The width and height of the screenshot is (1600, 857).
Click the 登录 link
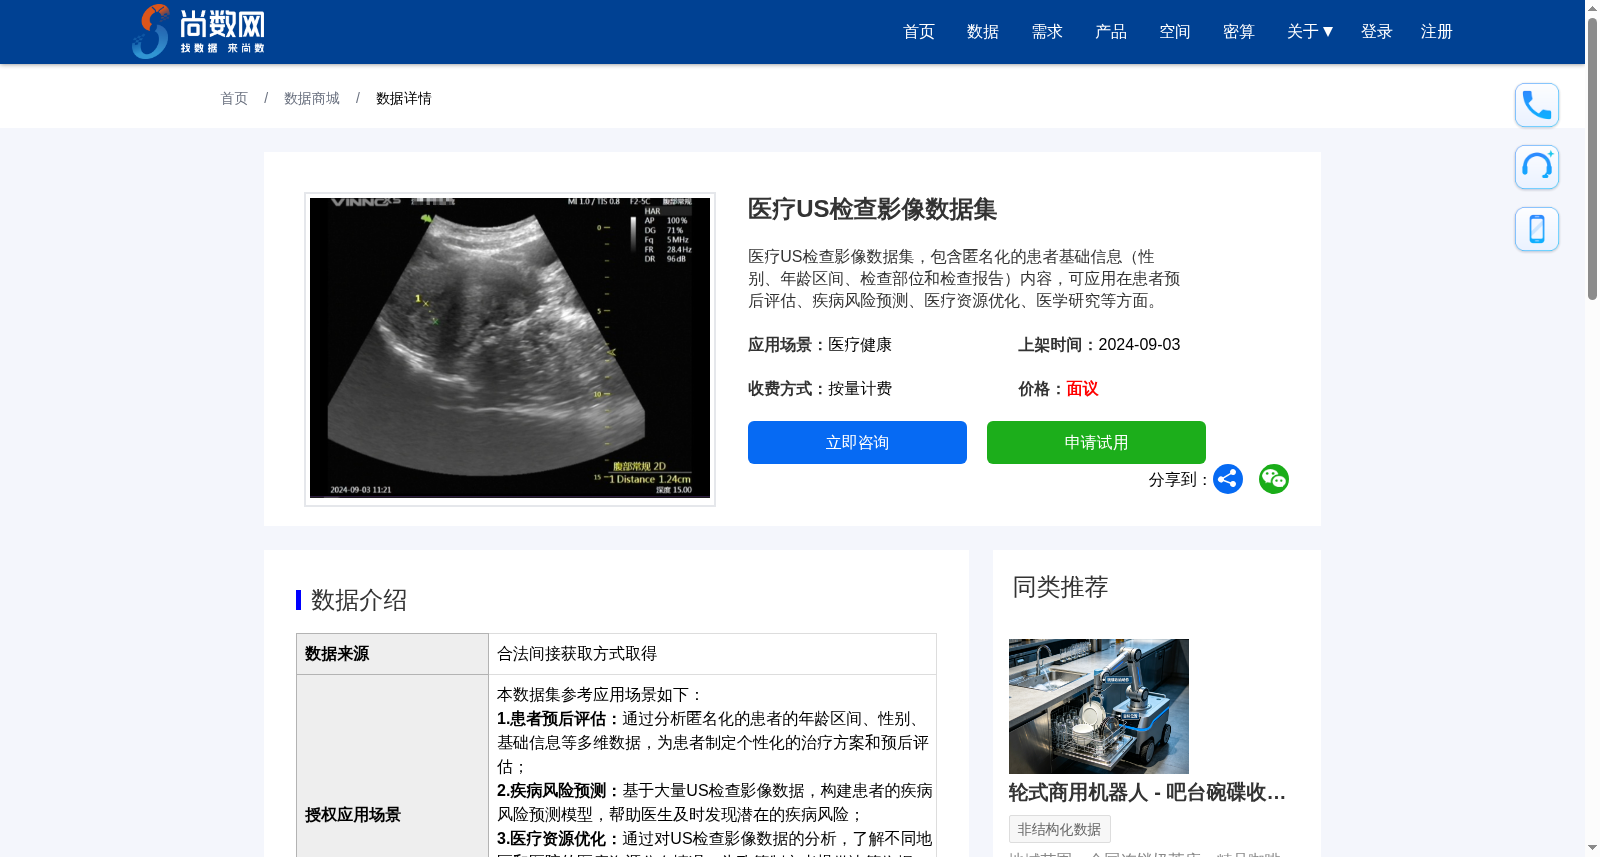point(1377,32)
